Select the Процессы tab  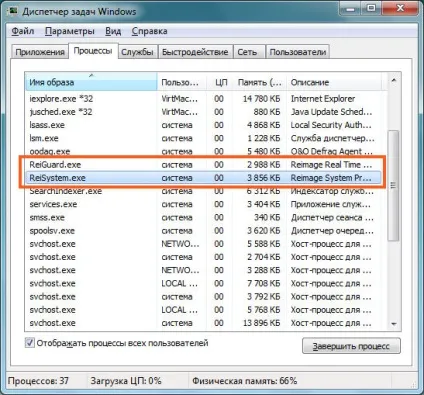tap(93, 51)
